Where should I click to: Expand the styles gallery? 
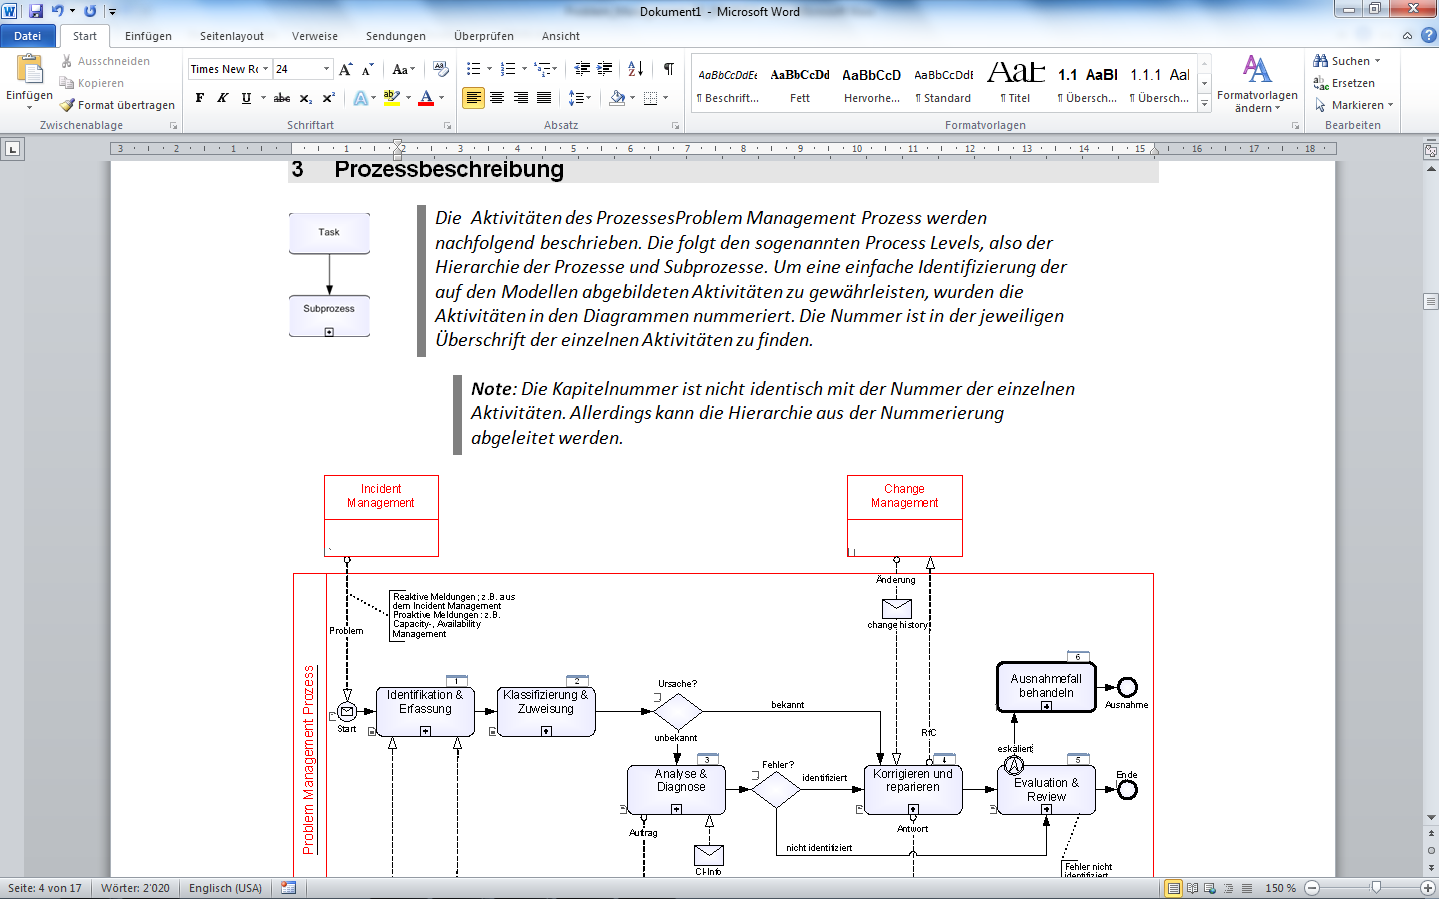click(1204, 103)
